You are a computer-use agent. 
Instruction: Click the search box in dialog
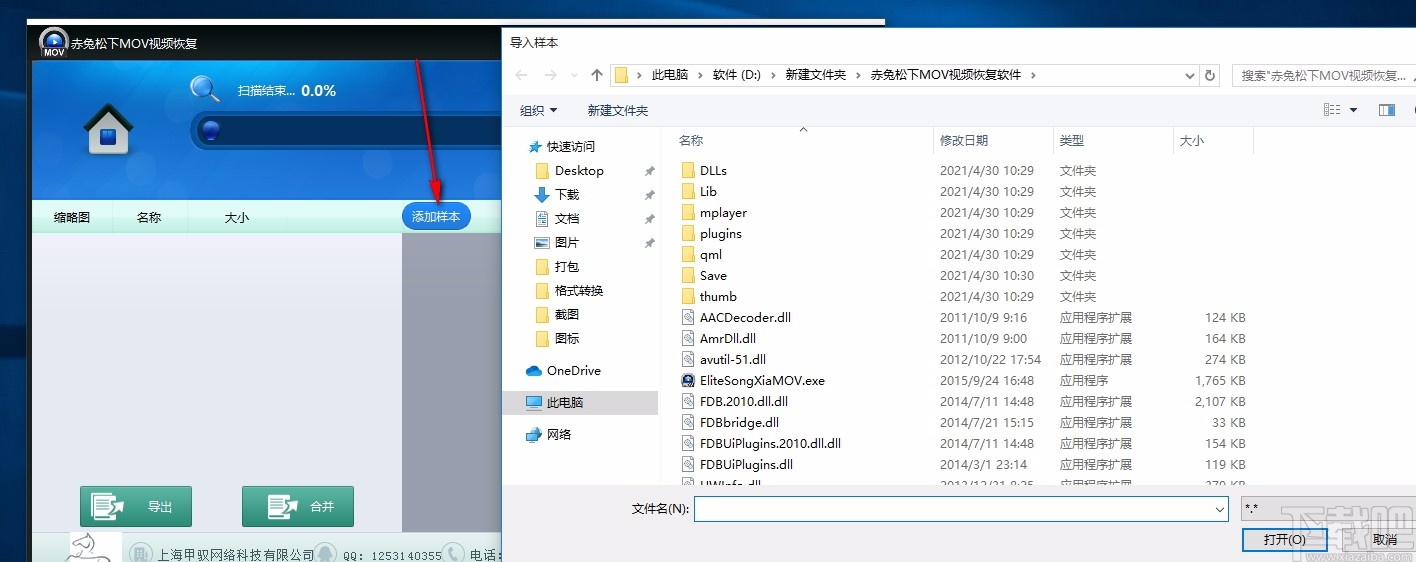coord(1323,75)
